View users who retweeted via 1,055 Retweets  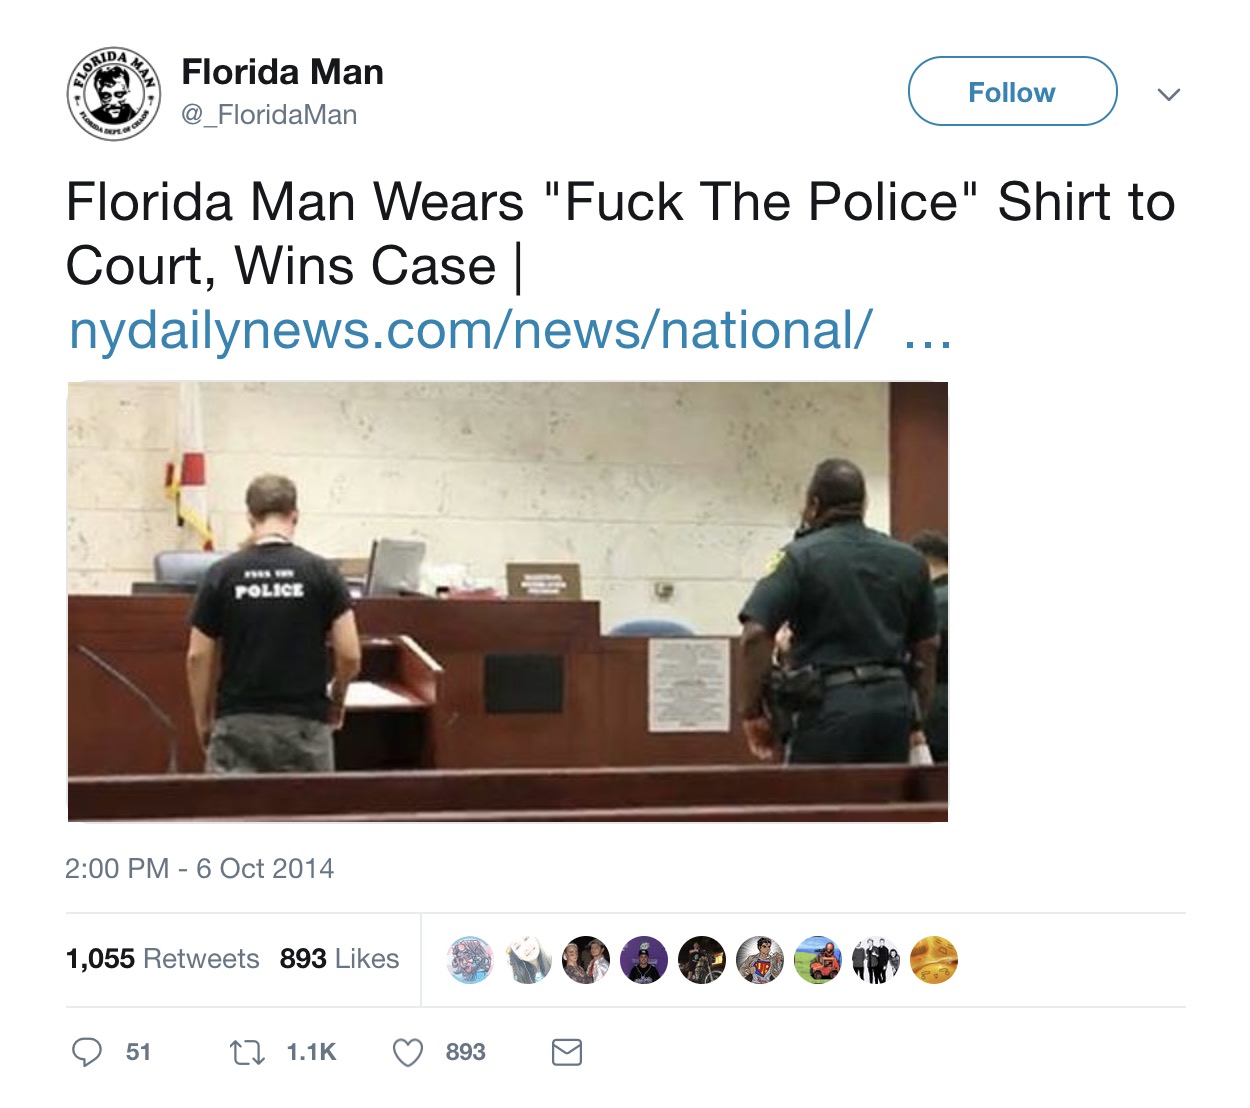click(x=163, y=958)
